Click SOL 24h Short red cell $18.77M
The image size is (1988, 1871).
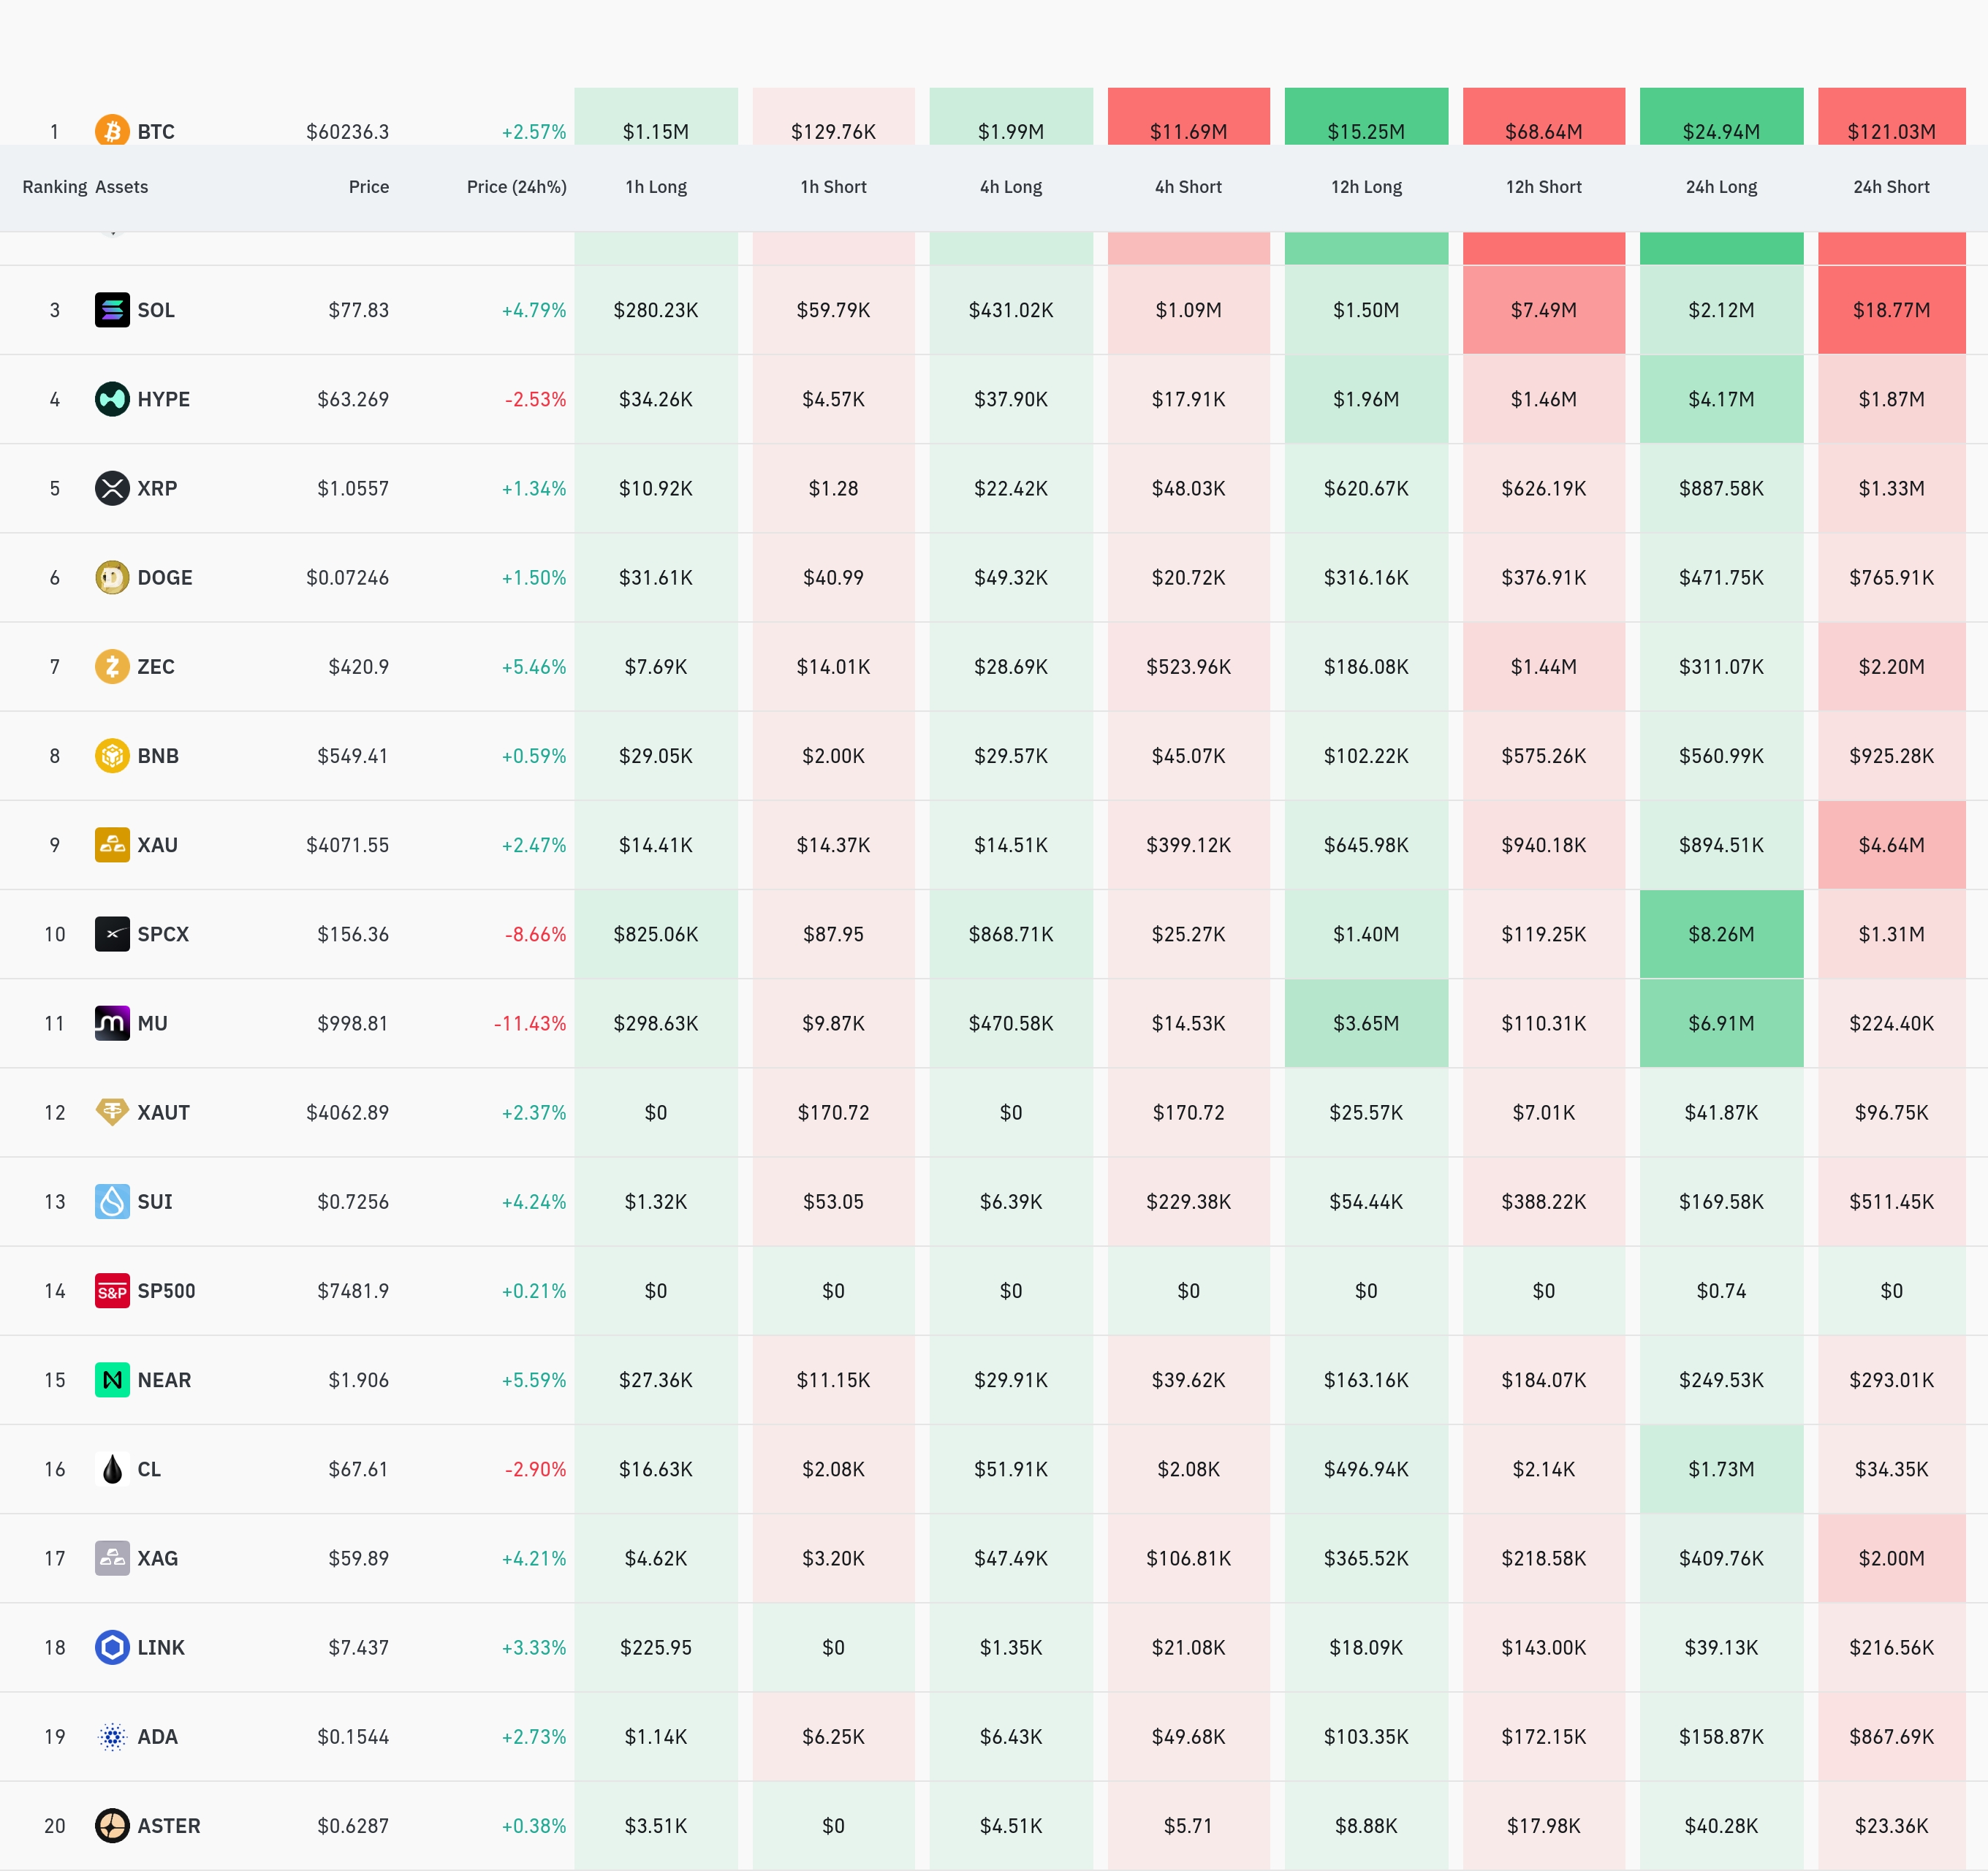1891,310
